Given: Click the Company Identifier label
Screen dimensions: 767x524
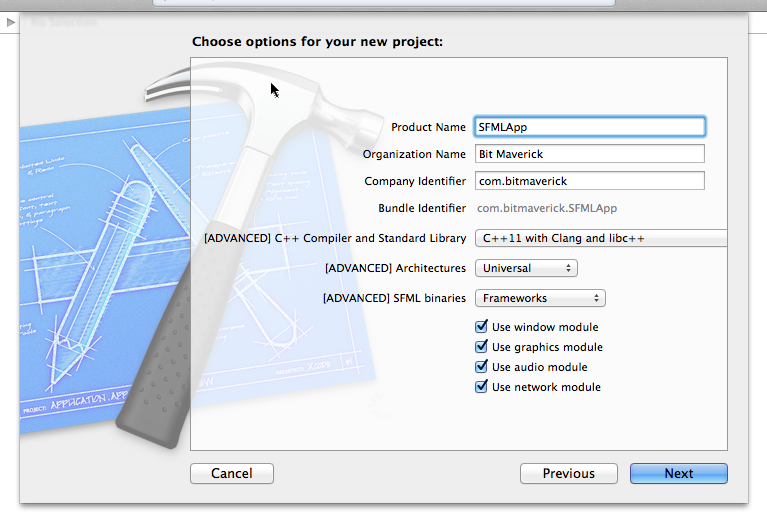Looking at the screenshot, I should pos(415,181).
